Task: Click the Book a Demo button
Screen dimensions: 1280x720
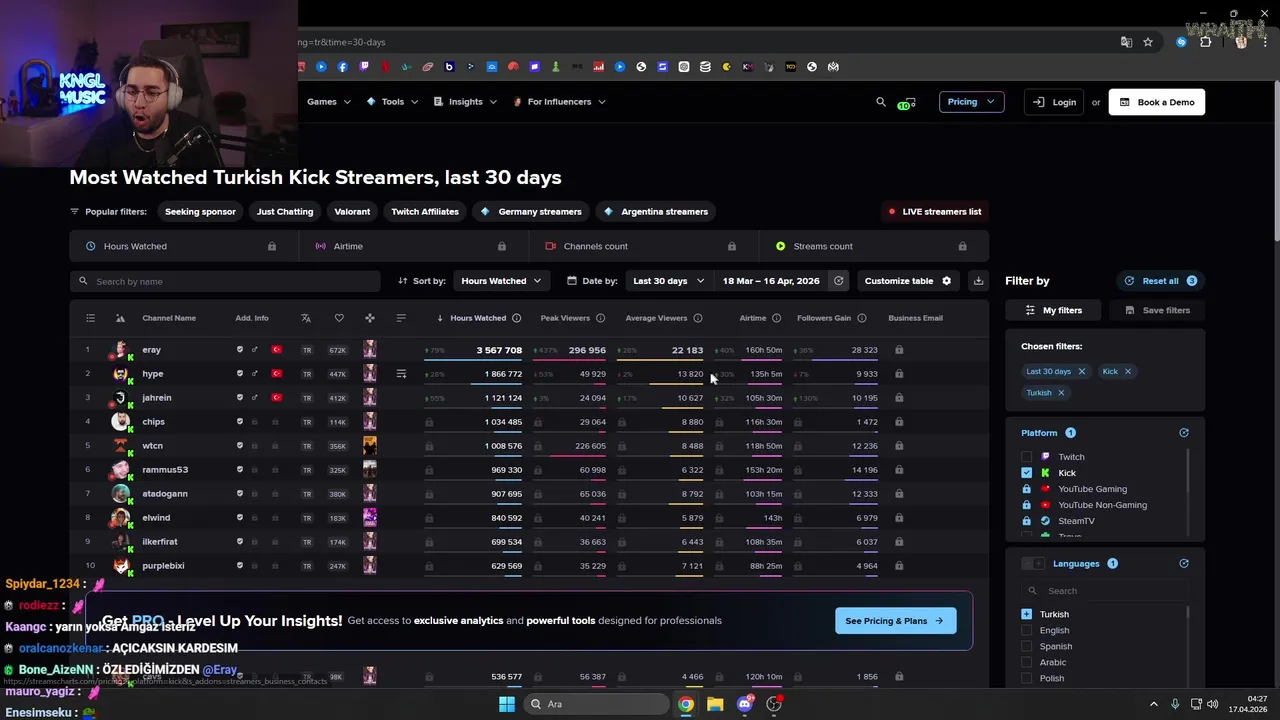Action: [x=1157, y=102]
